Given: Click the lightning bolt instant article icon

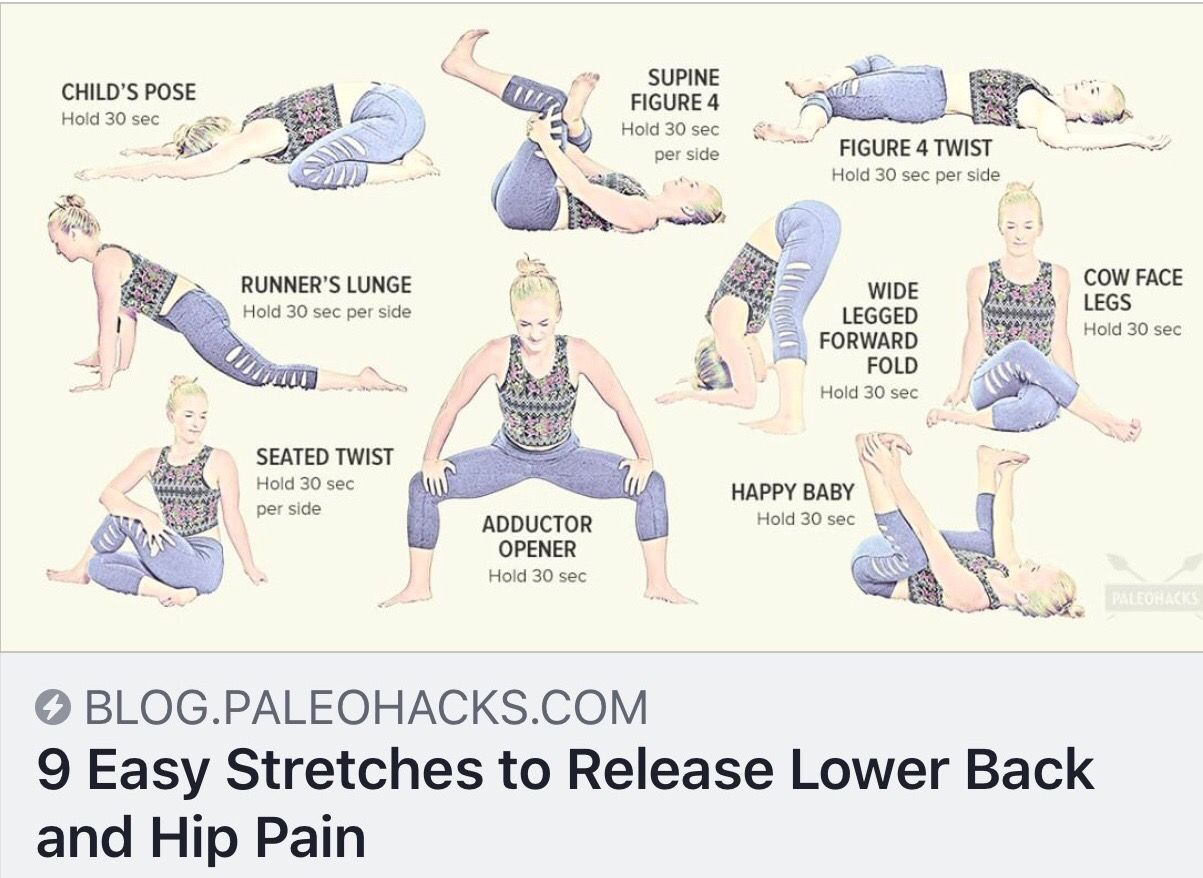Looking at the screenshot, I should coord(53,709).
